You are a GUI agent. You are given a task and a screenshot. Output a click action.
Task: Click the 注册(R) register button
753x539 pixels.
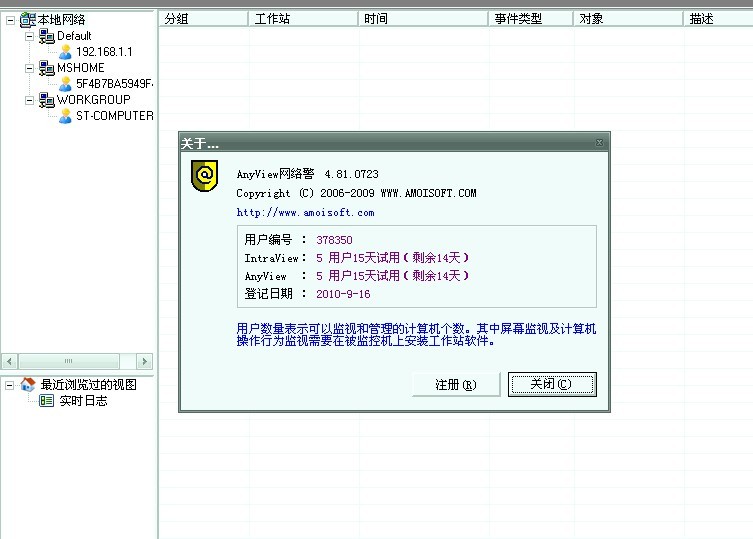[456, 384]
